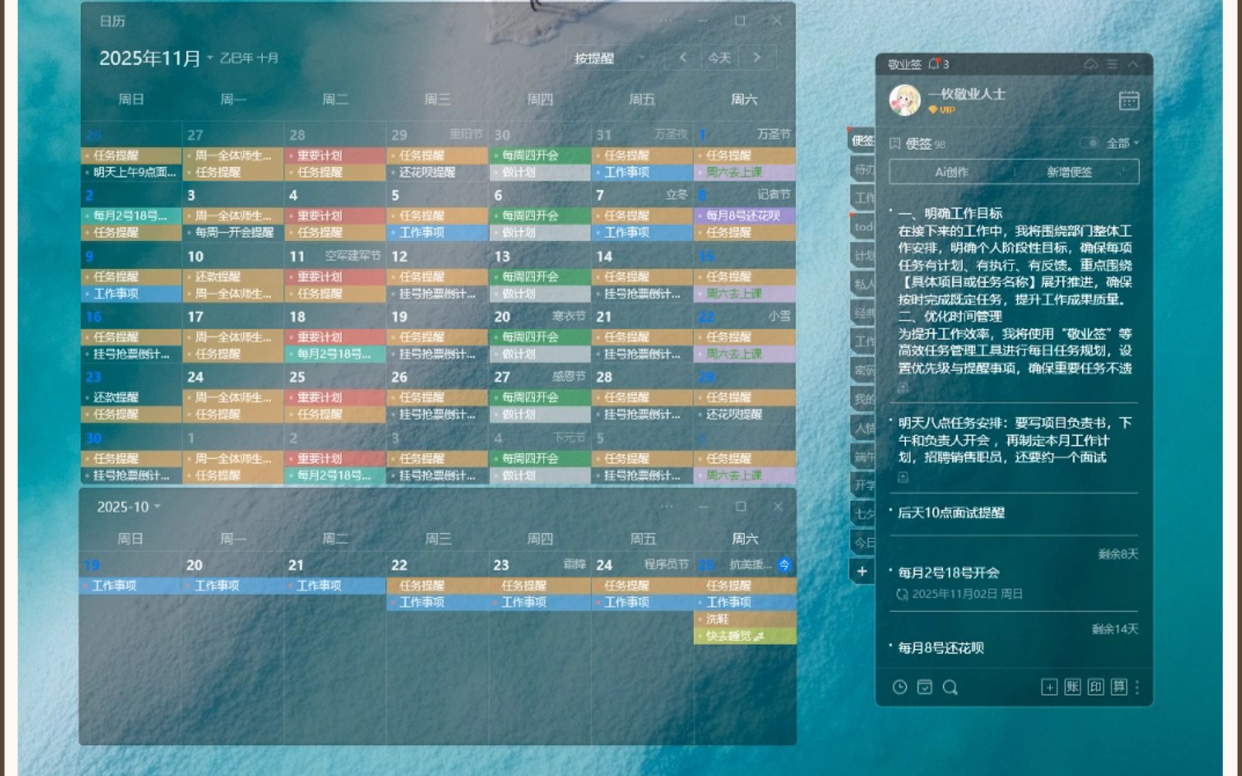Screen dimensions: 1242x776
Task: Open the 每月8号还花呗 note in 敬业签
Action: coord(941,648)
